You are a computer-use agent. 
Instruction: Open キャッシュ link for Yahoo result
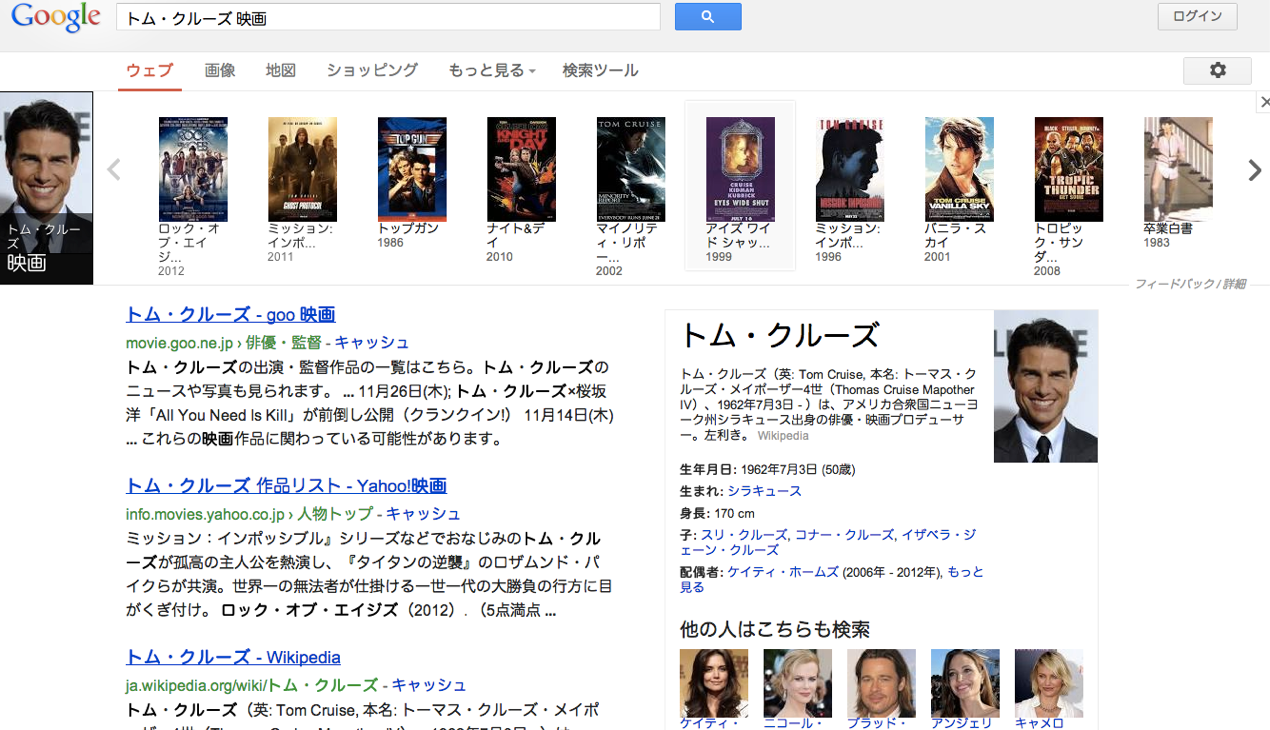pos(423,513)
